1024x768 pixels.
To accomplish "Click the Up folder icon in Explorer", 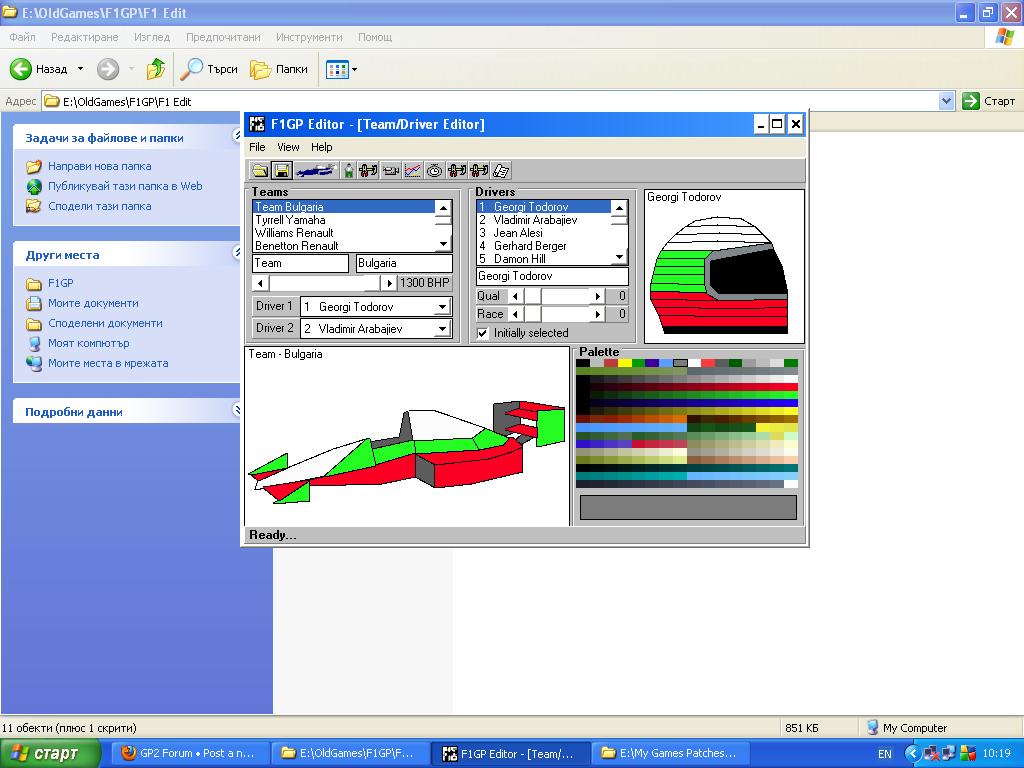I will [156, 69].
